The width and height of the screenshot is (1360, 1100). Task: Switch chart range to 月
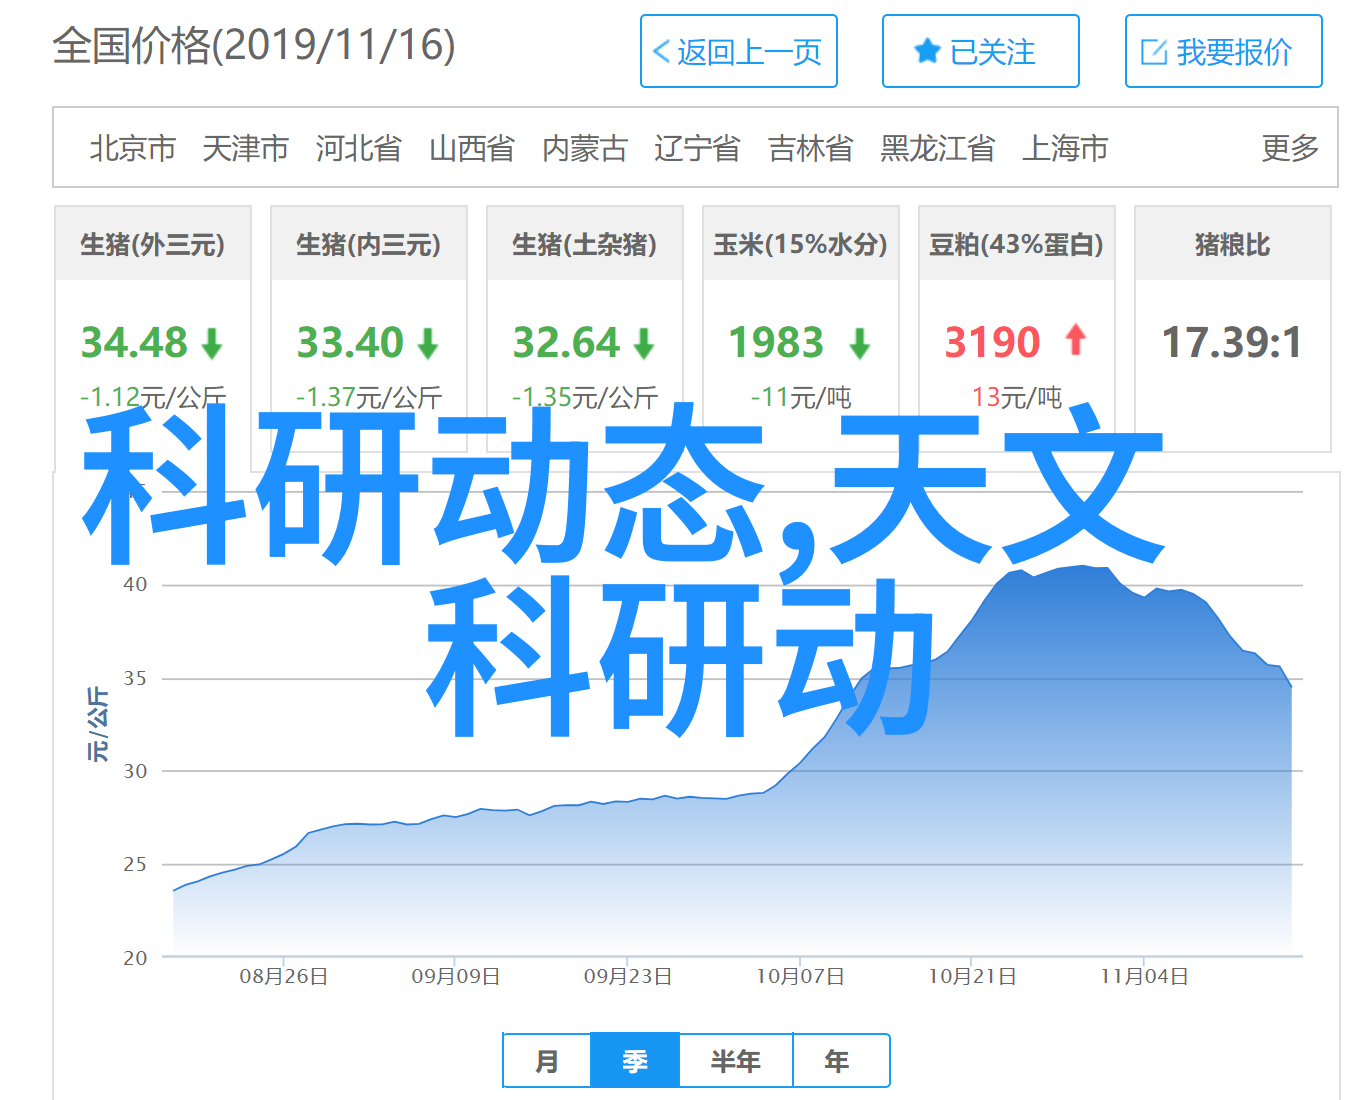(547, 1061)
